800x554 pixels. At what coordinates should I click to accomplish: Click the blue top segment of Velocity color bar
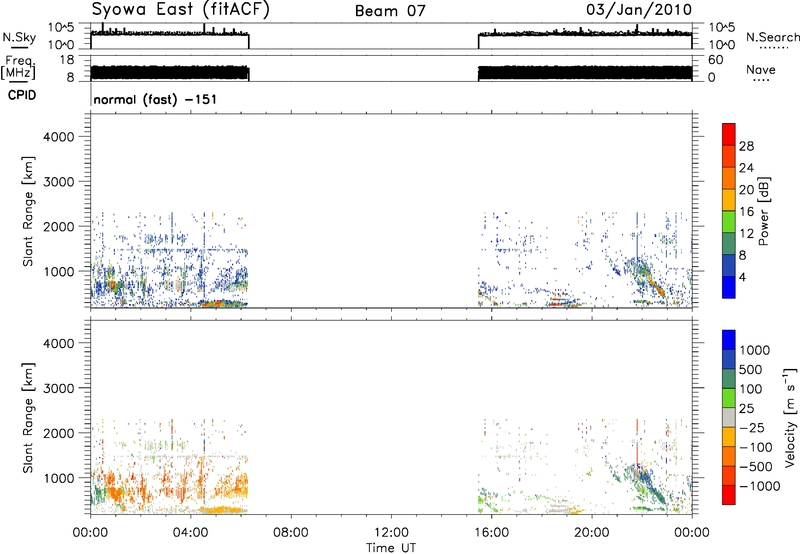(729, 340)
